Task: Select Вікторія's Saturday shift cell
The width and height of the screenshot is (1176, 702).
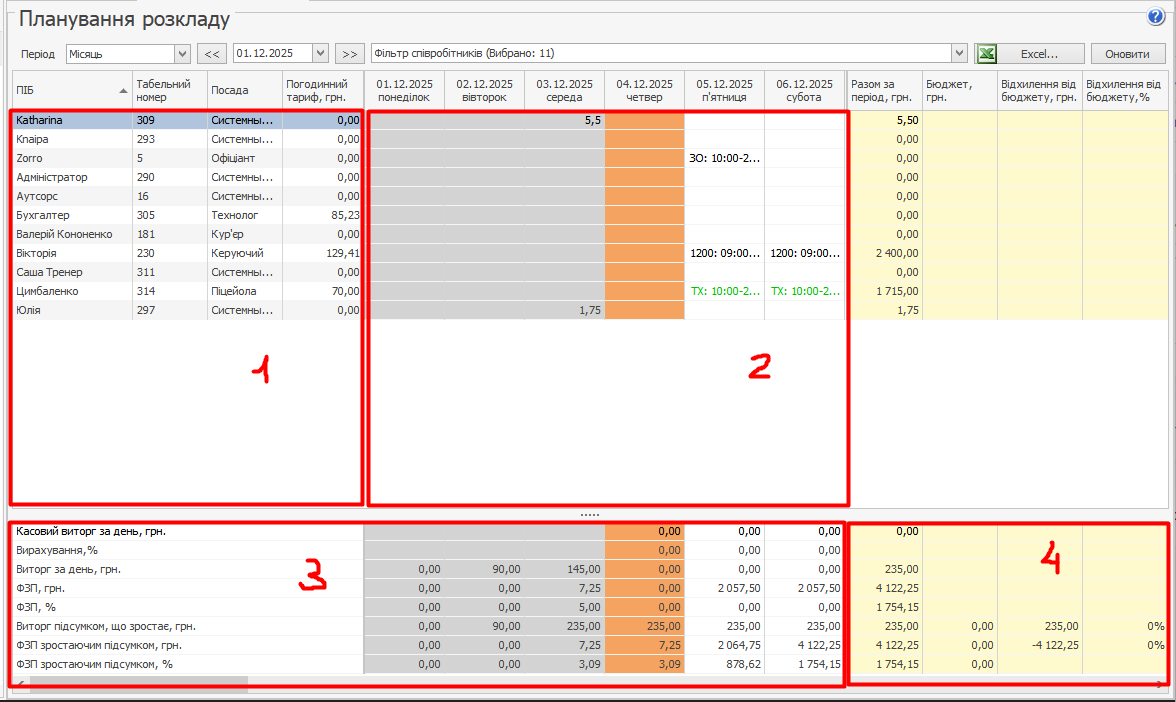Action: point(805,253)
